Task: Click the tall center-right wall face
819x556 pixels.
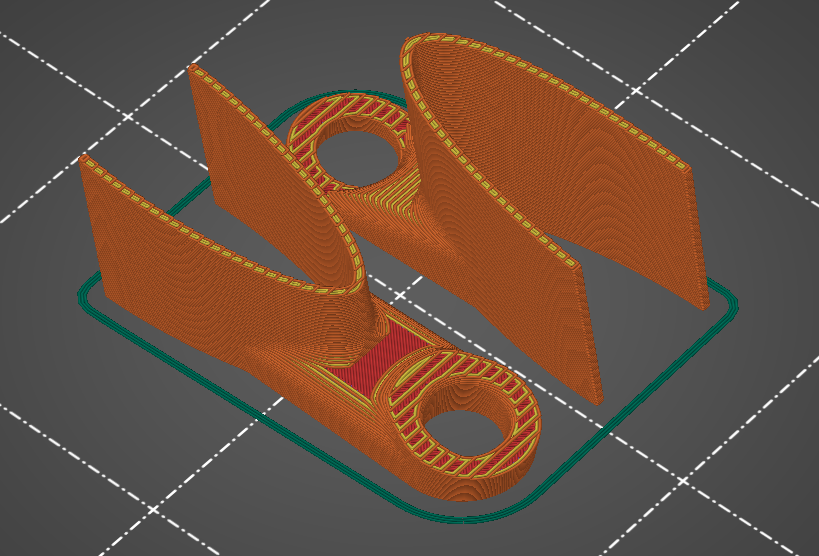Action: click(x=500, y=250)
